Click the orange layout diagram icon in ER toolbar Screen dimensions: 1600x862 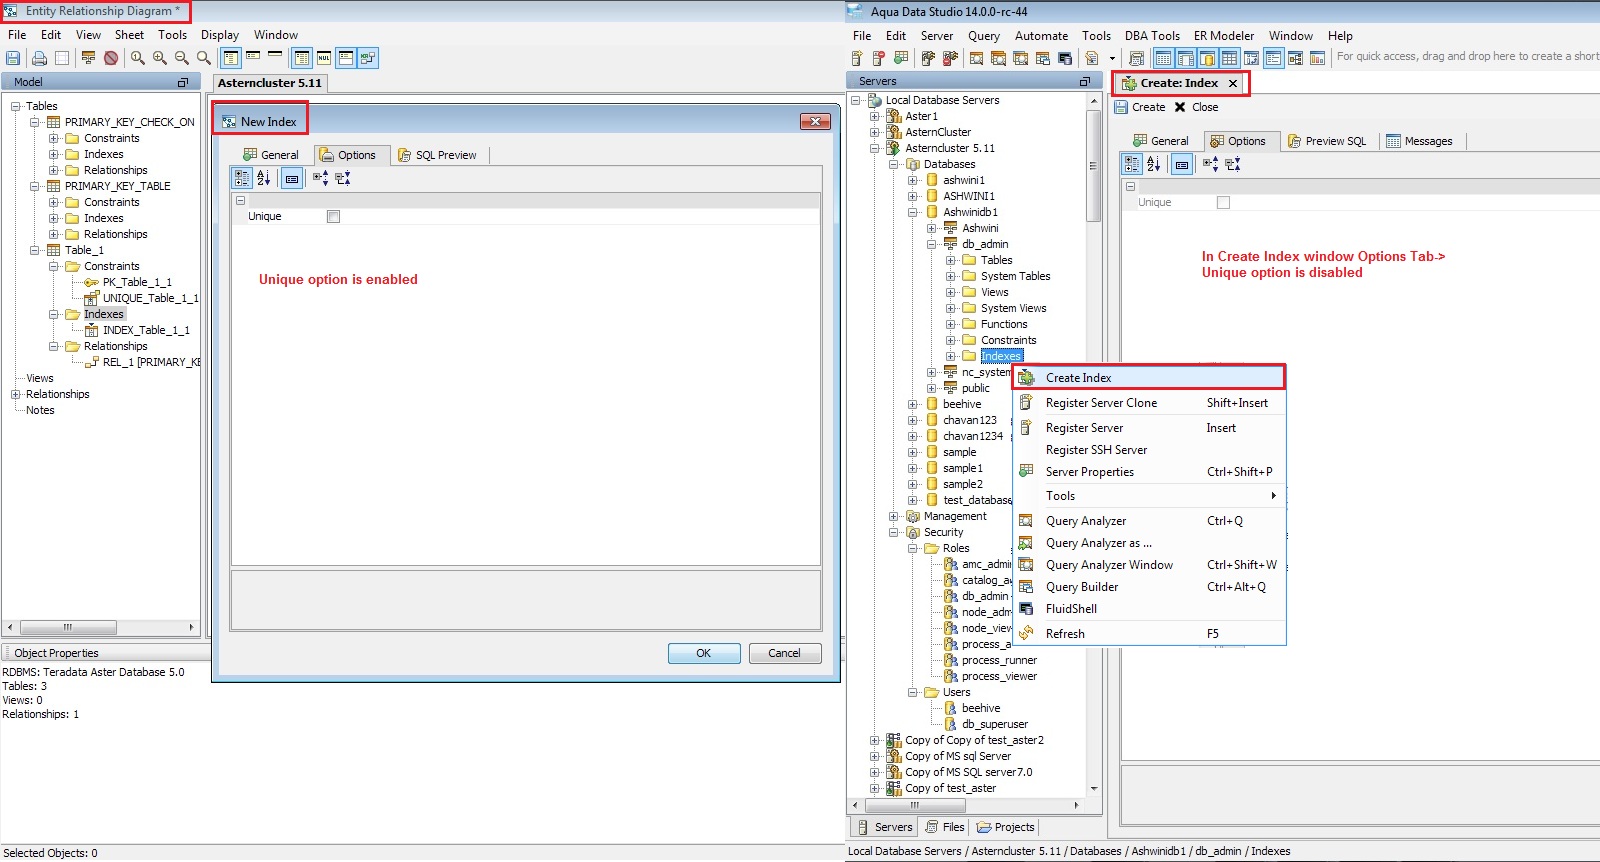(x=89, y=58)
